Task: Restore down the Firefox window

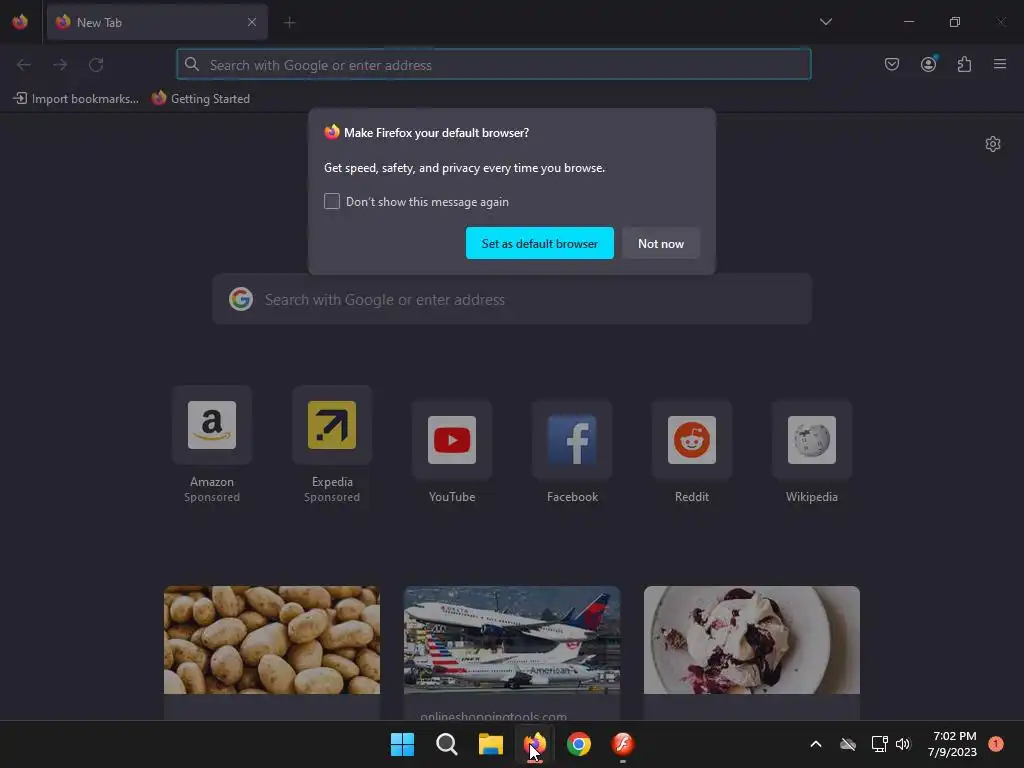Action: [x=955, y=22]
